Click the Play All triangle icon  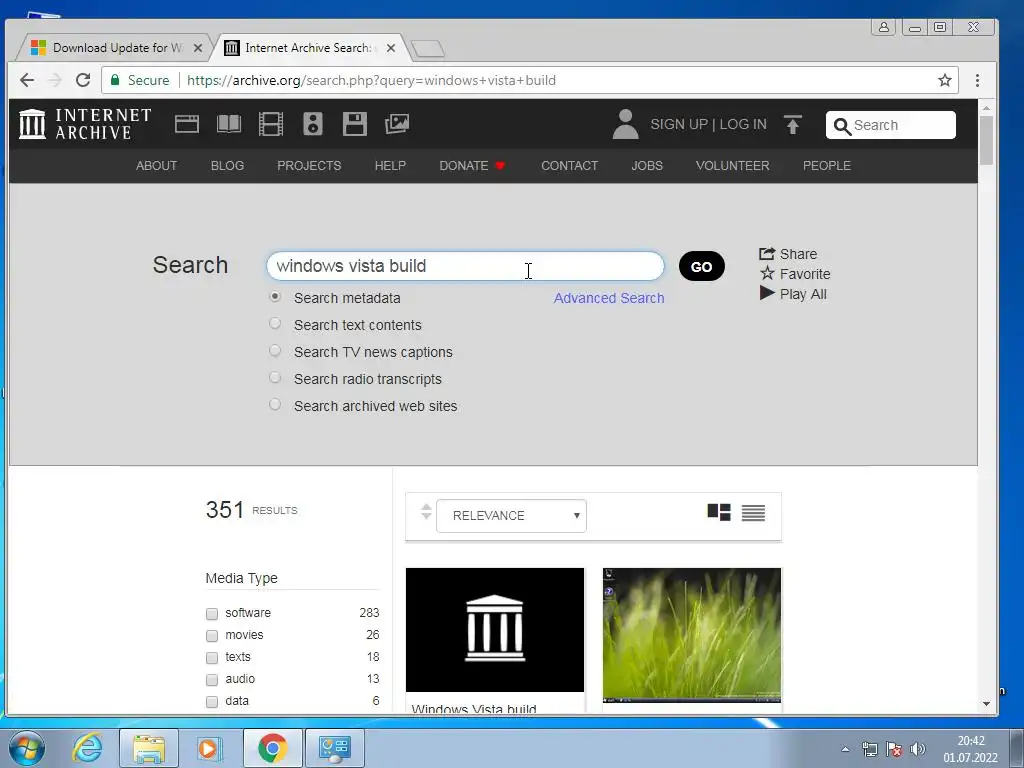[767, 293]
